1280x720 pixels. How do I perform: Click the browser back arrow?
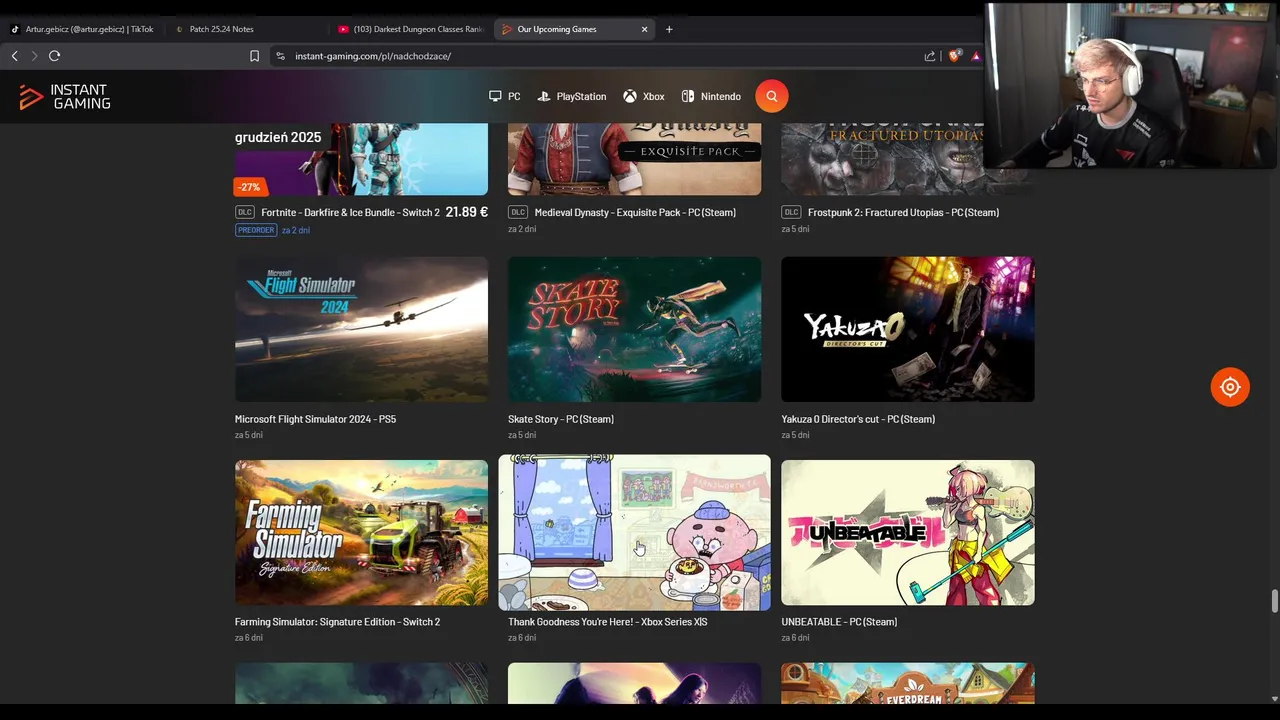[x=14, y=56]
